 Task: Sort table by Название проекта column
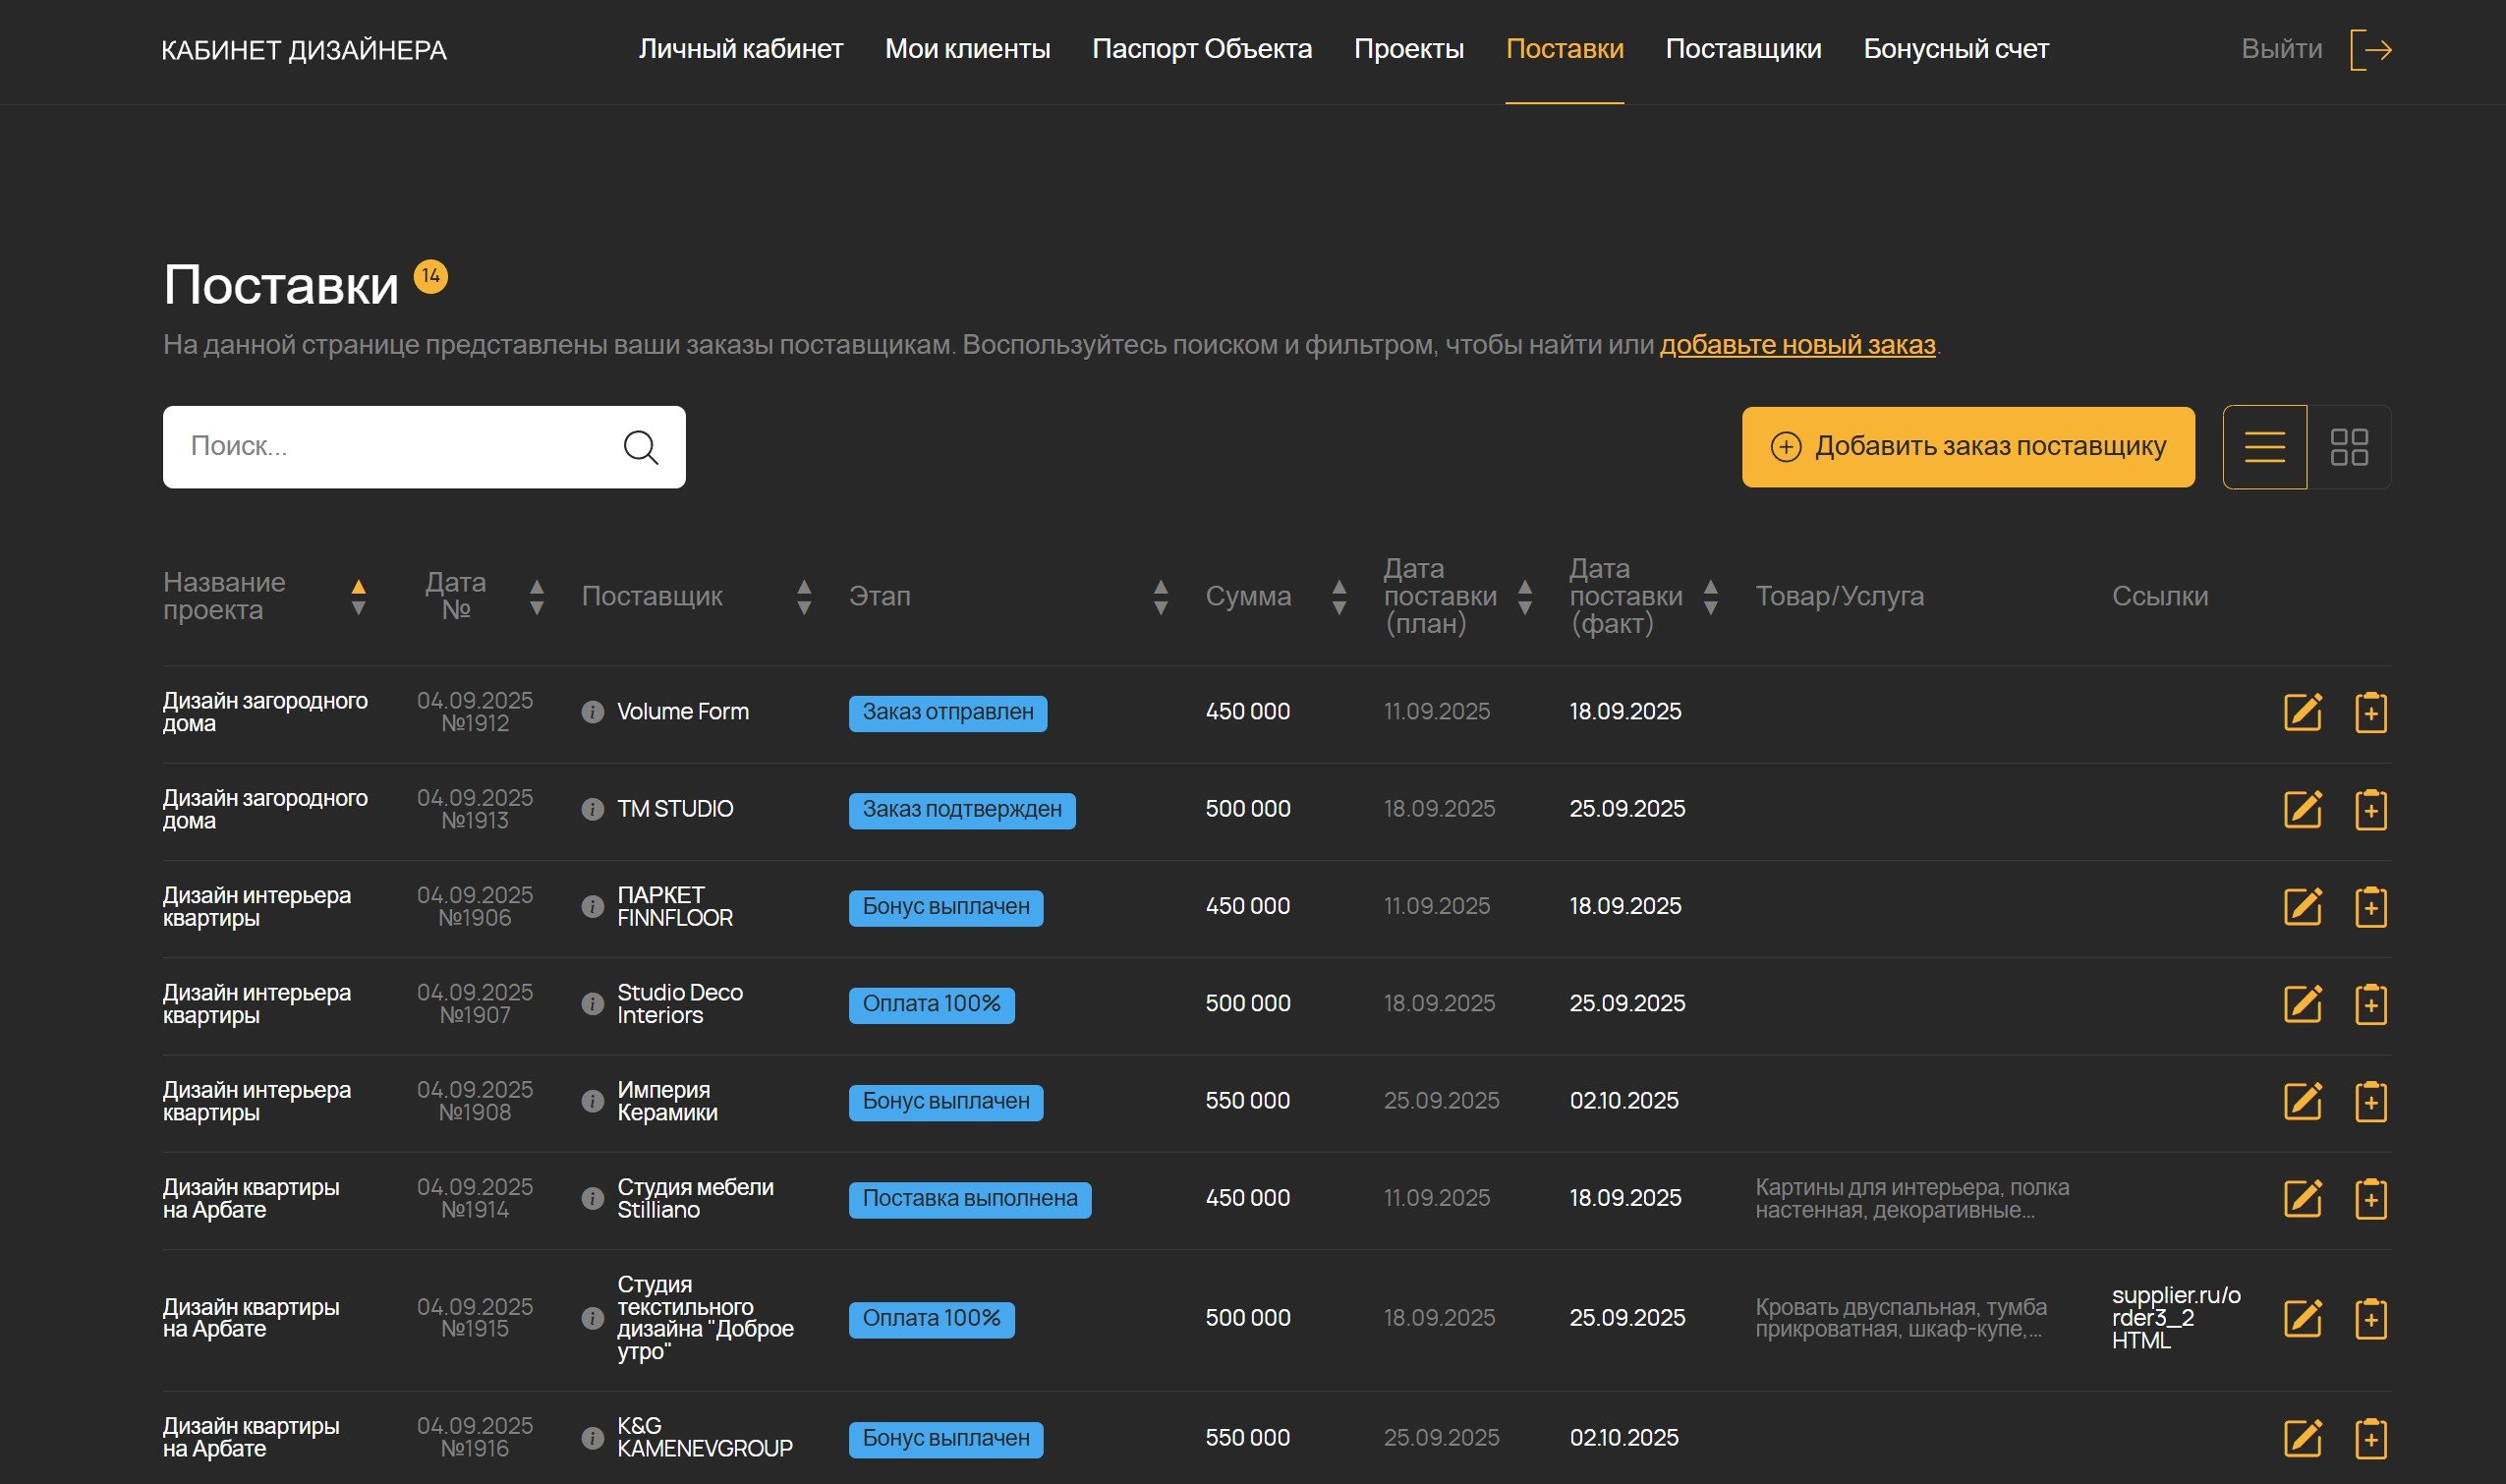(358, 596)
